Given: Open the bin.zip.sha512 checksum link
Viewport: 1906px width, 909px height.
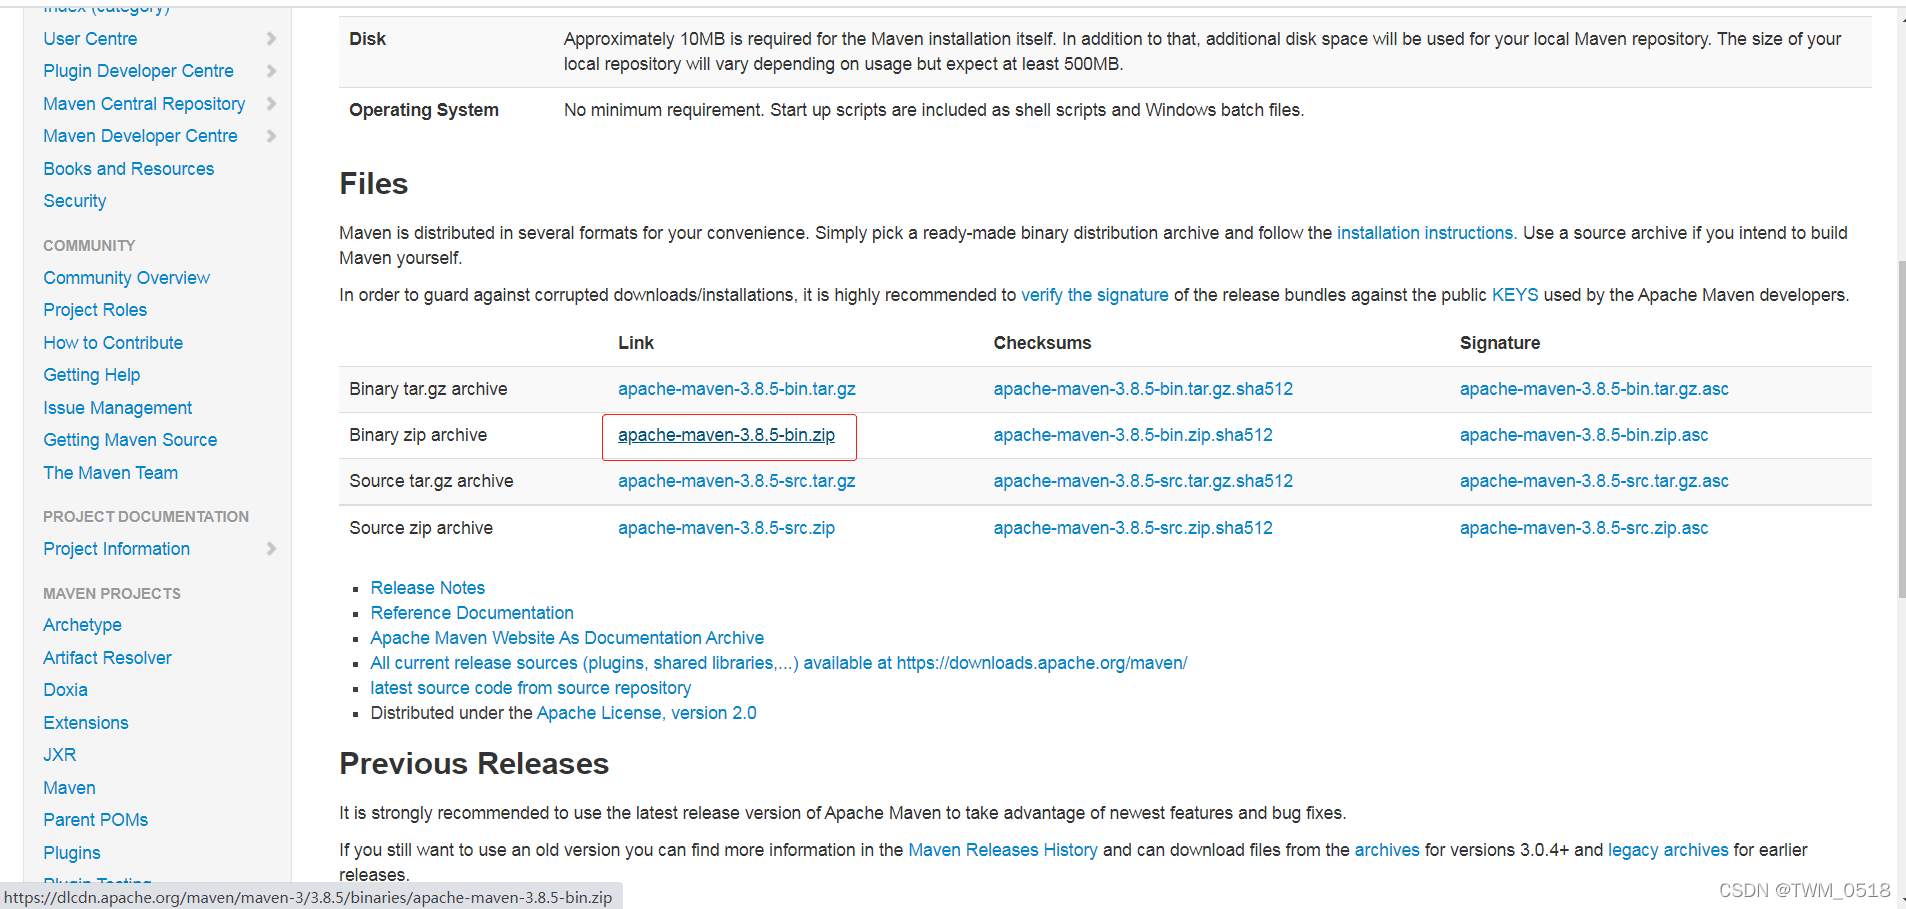Looking at the screenshot, I should point(1133,435).
